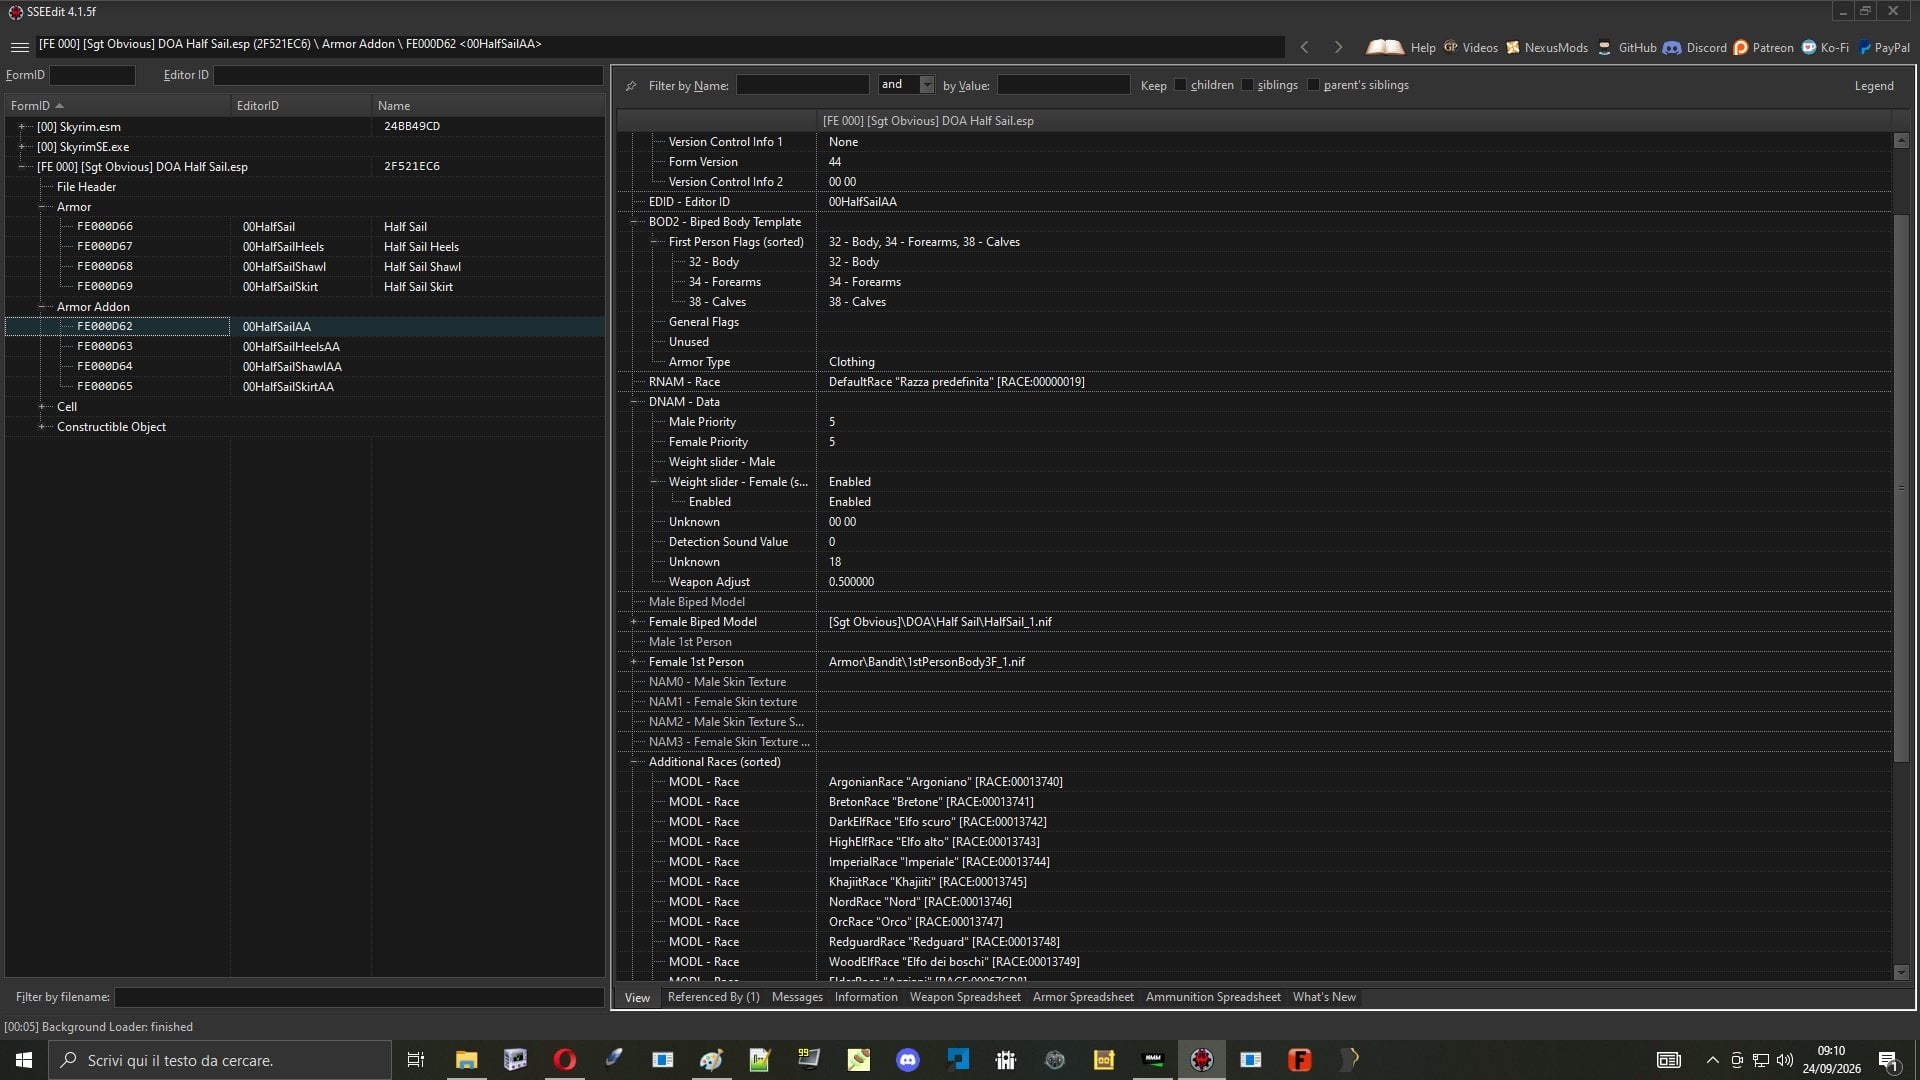Open the Videos link
The image size is (1920, 1080).
pyautogui.click(x=1471, y=47)
